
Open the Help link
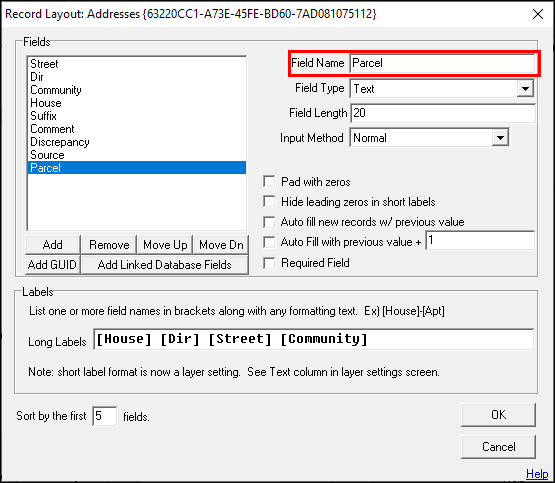[x=537, y=474]
